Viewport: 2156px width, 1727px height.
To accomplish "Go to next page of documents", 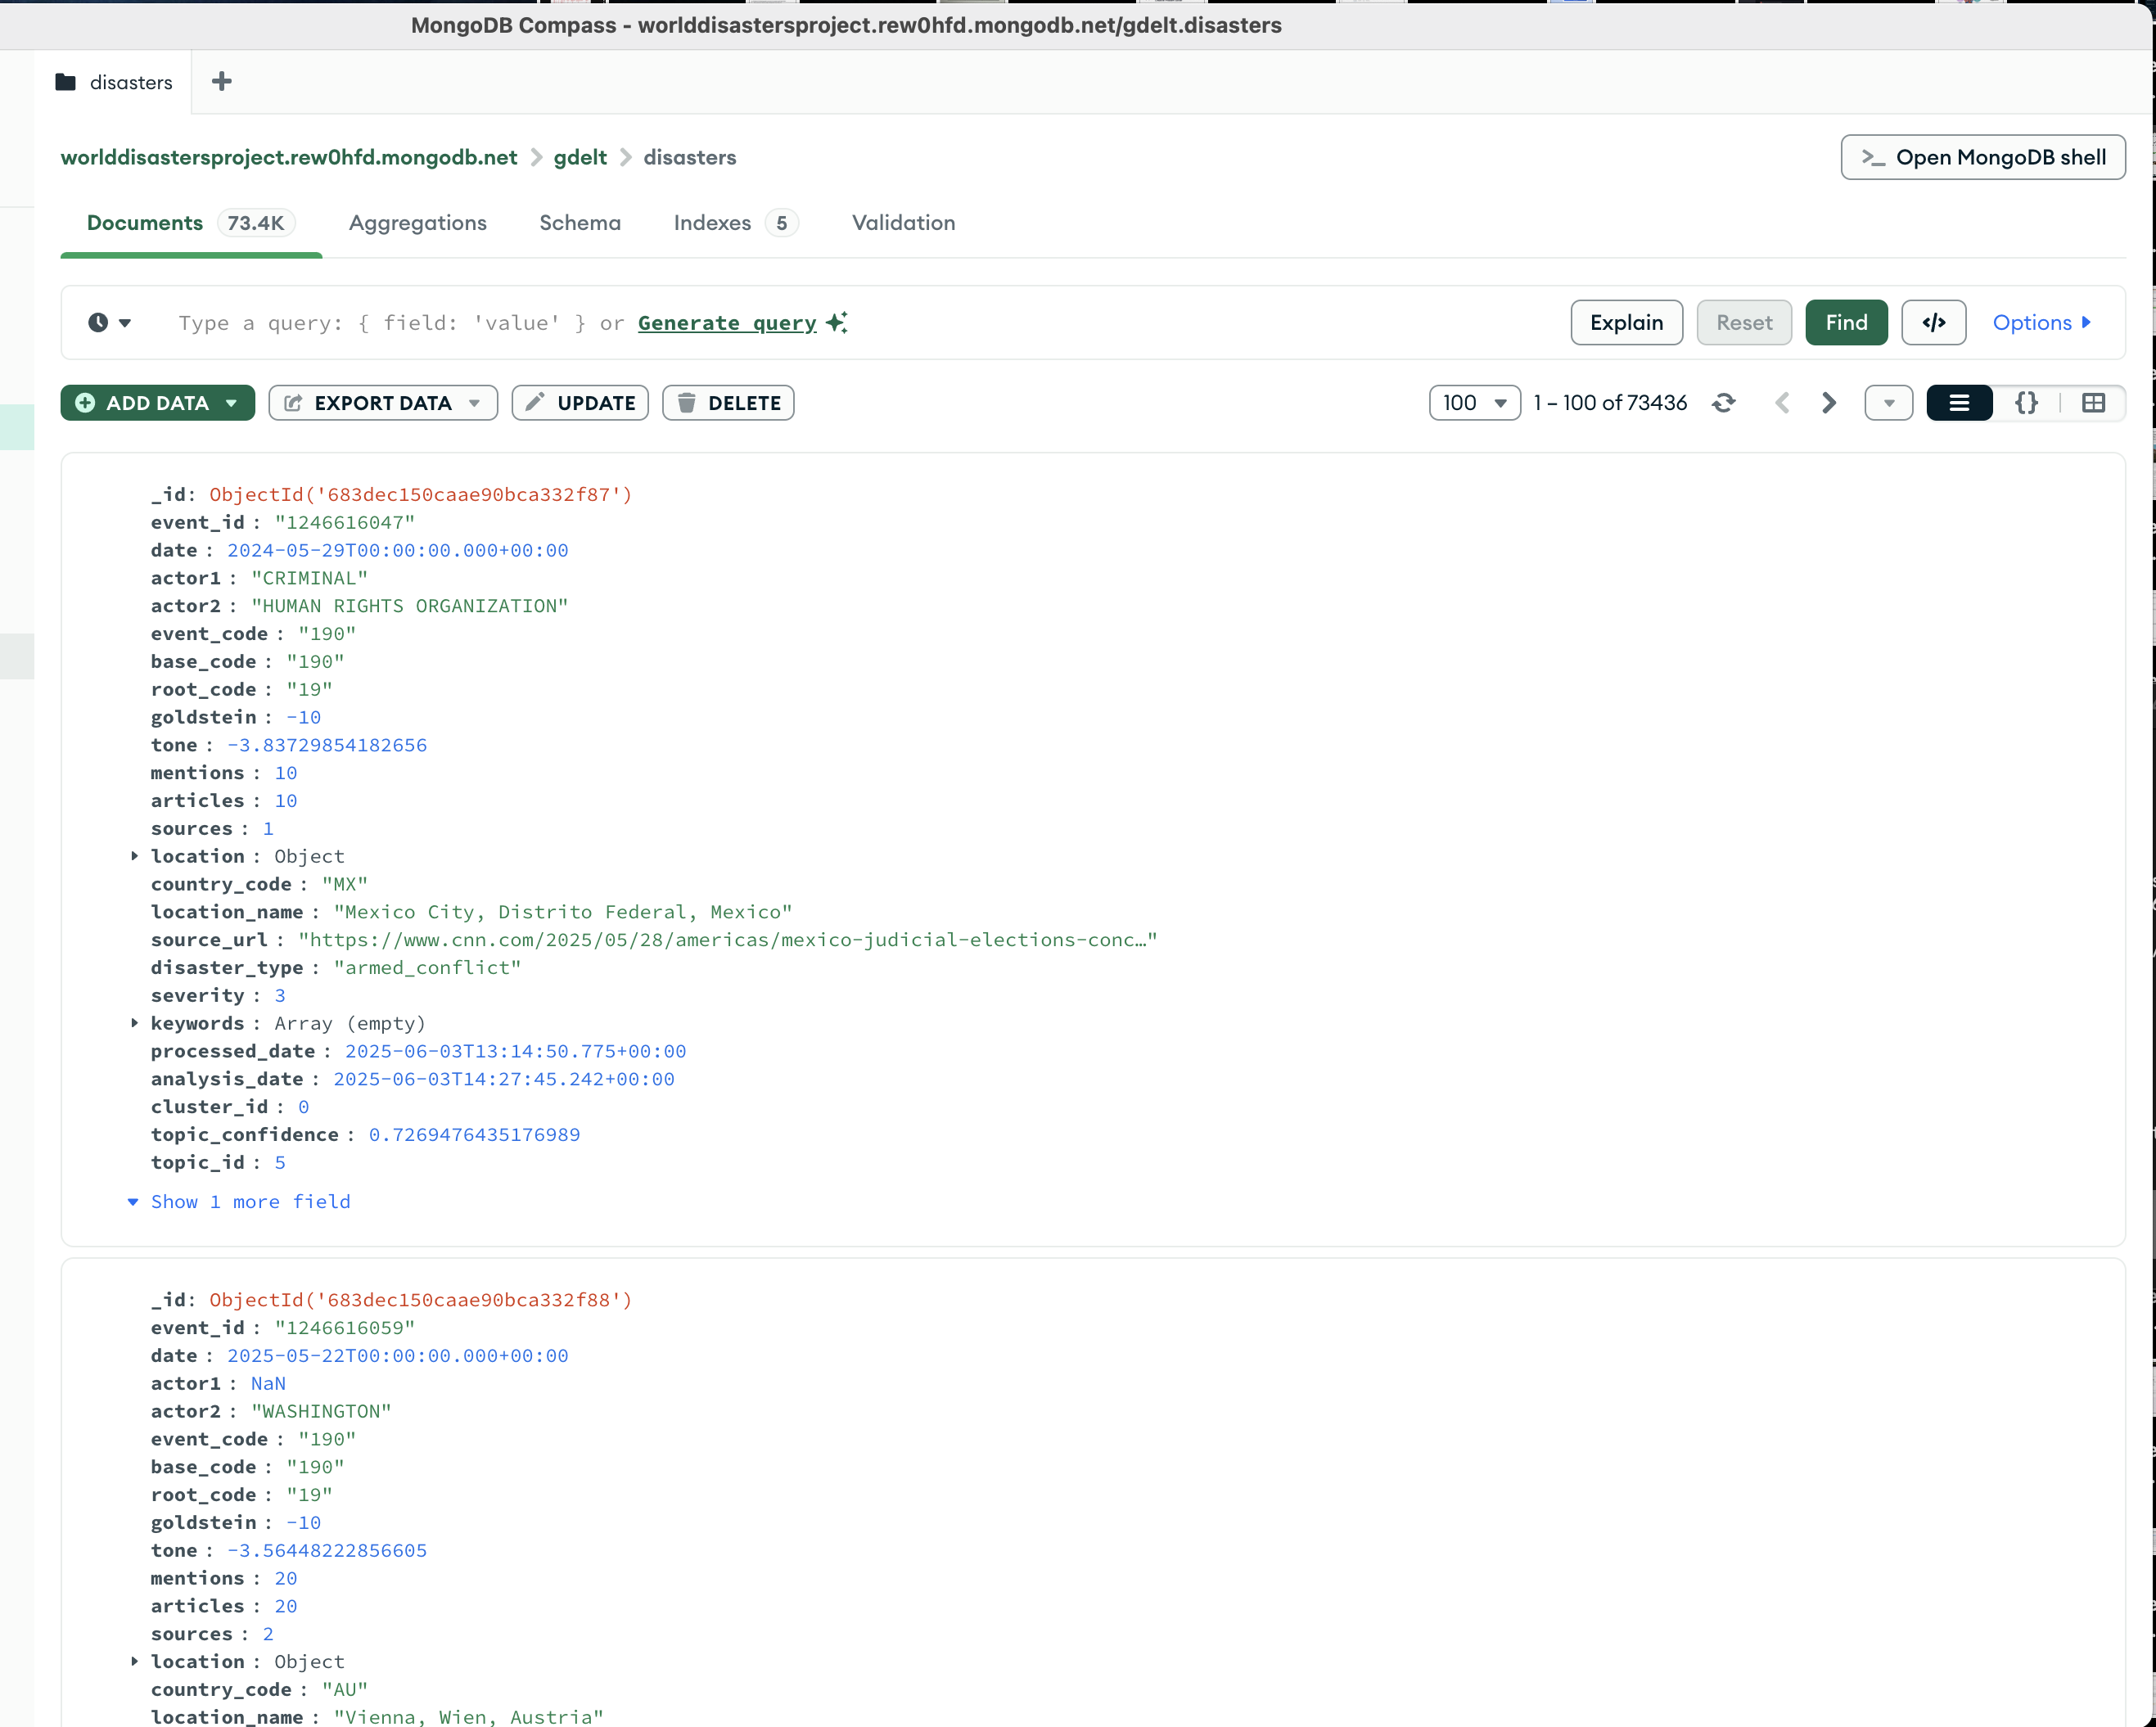I will 1828,403.
